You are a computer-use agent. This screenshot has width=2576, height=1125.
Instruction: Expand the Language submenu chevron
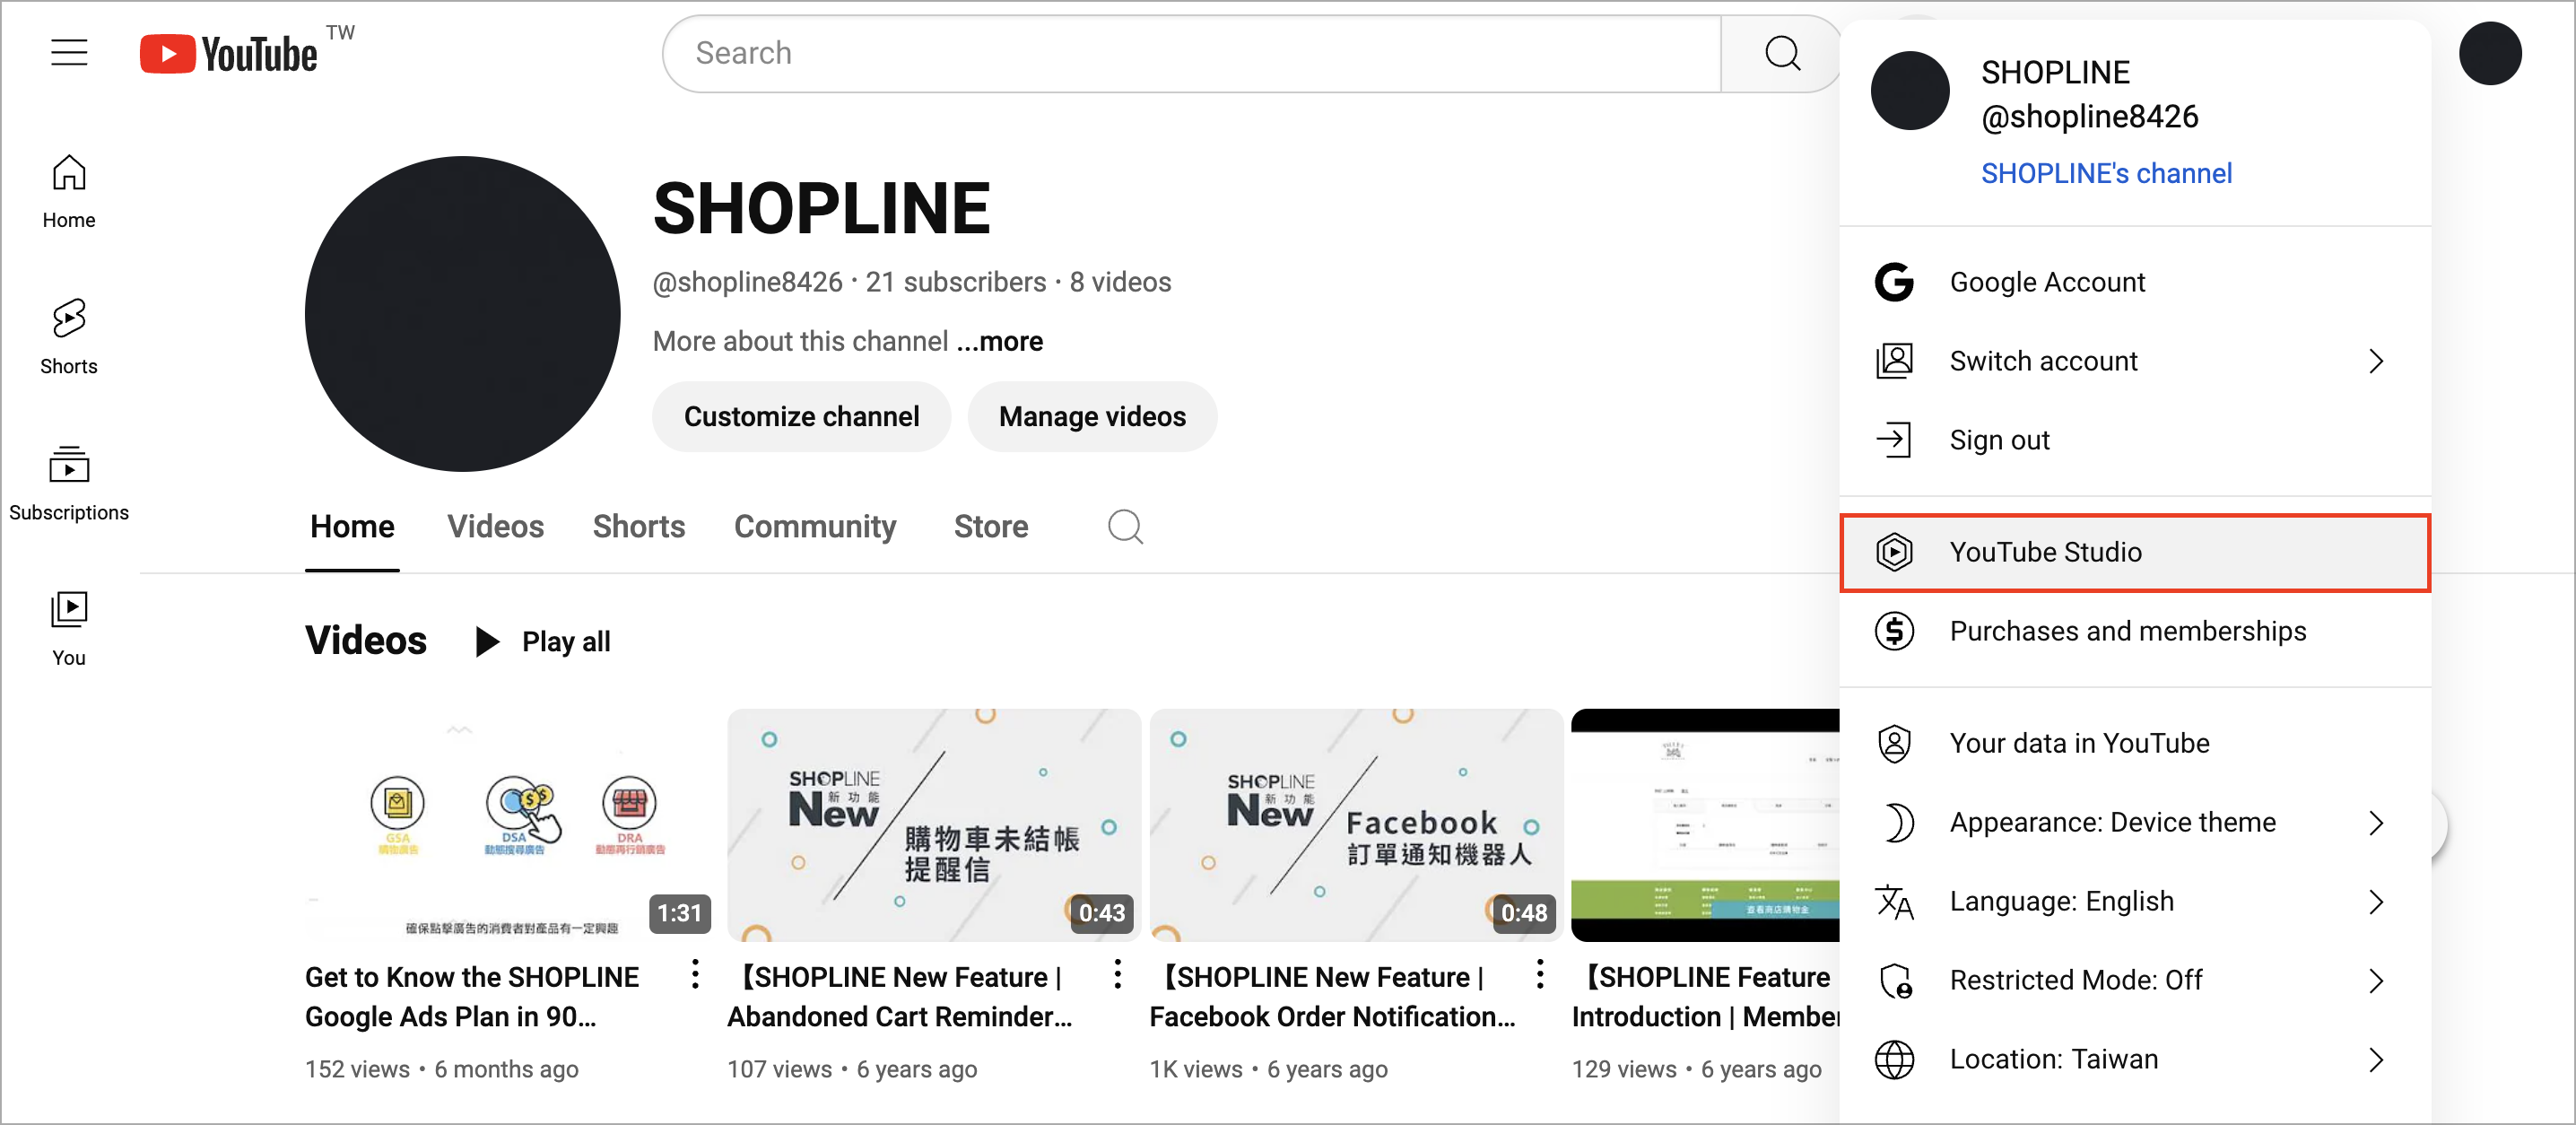point(2377,901)
